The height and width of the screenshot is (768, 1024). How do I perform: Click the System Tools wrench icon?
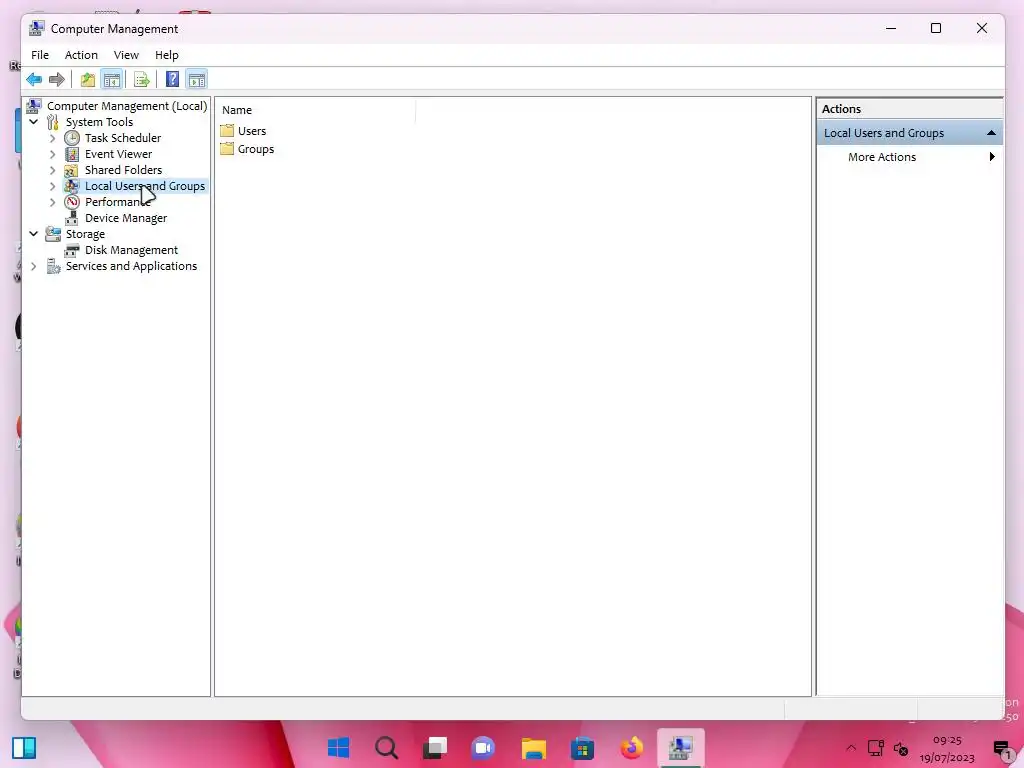[53, 122]
